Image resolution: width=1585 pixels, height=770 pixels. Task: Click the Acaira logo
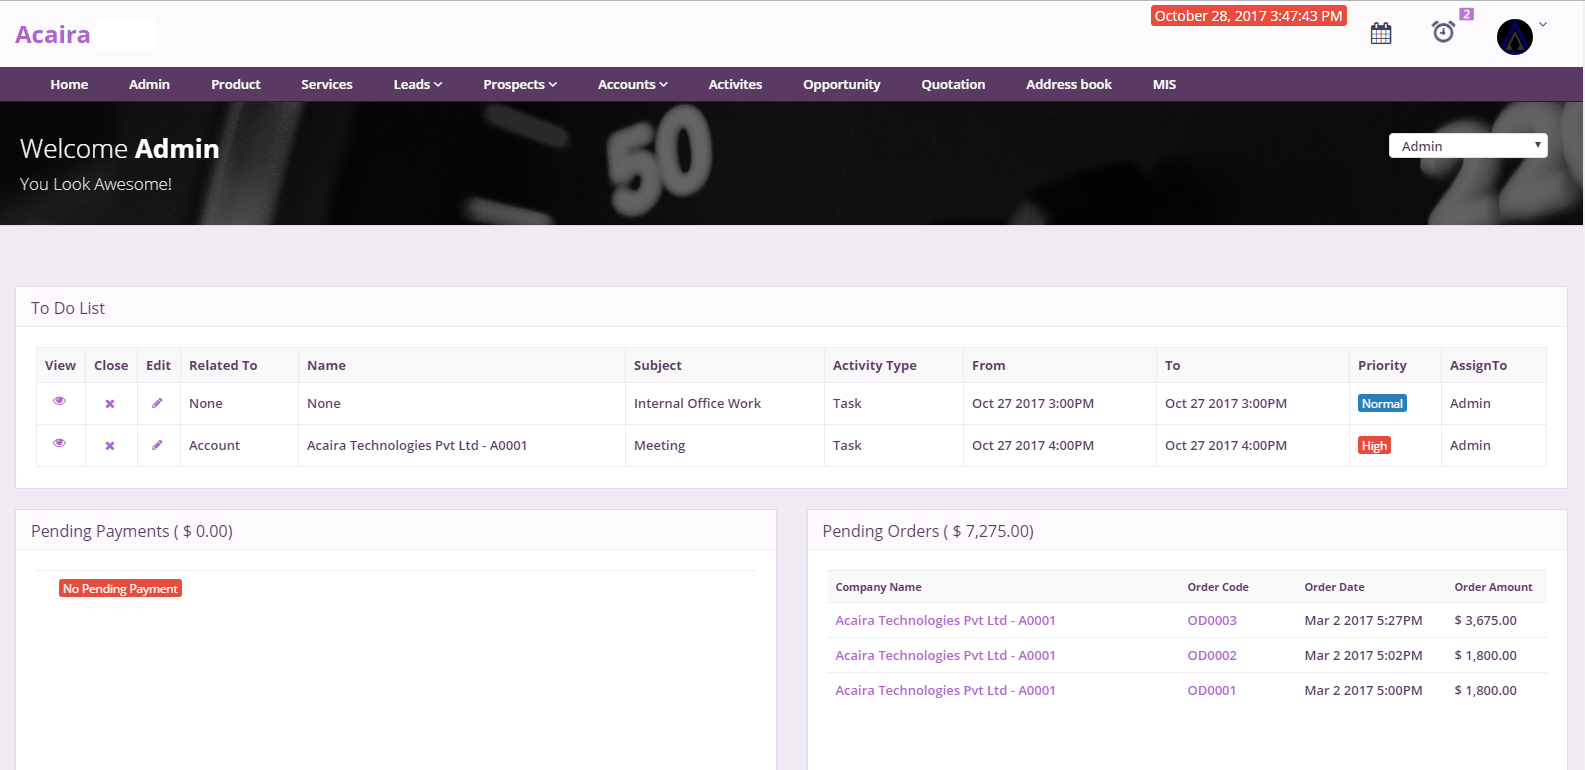pyautogui.click(x=53, y=35)
